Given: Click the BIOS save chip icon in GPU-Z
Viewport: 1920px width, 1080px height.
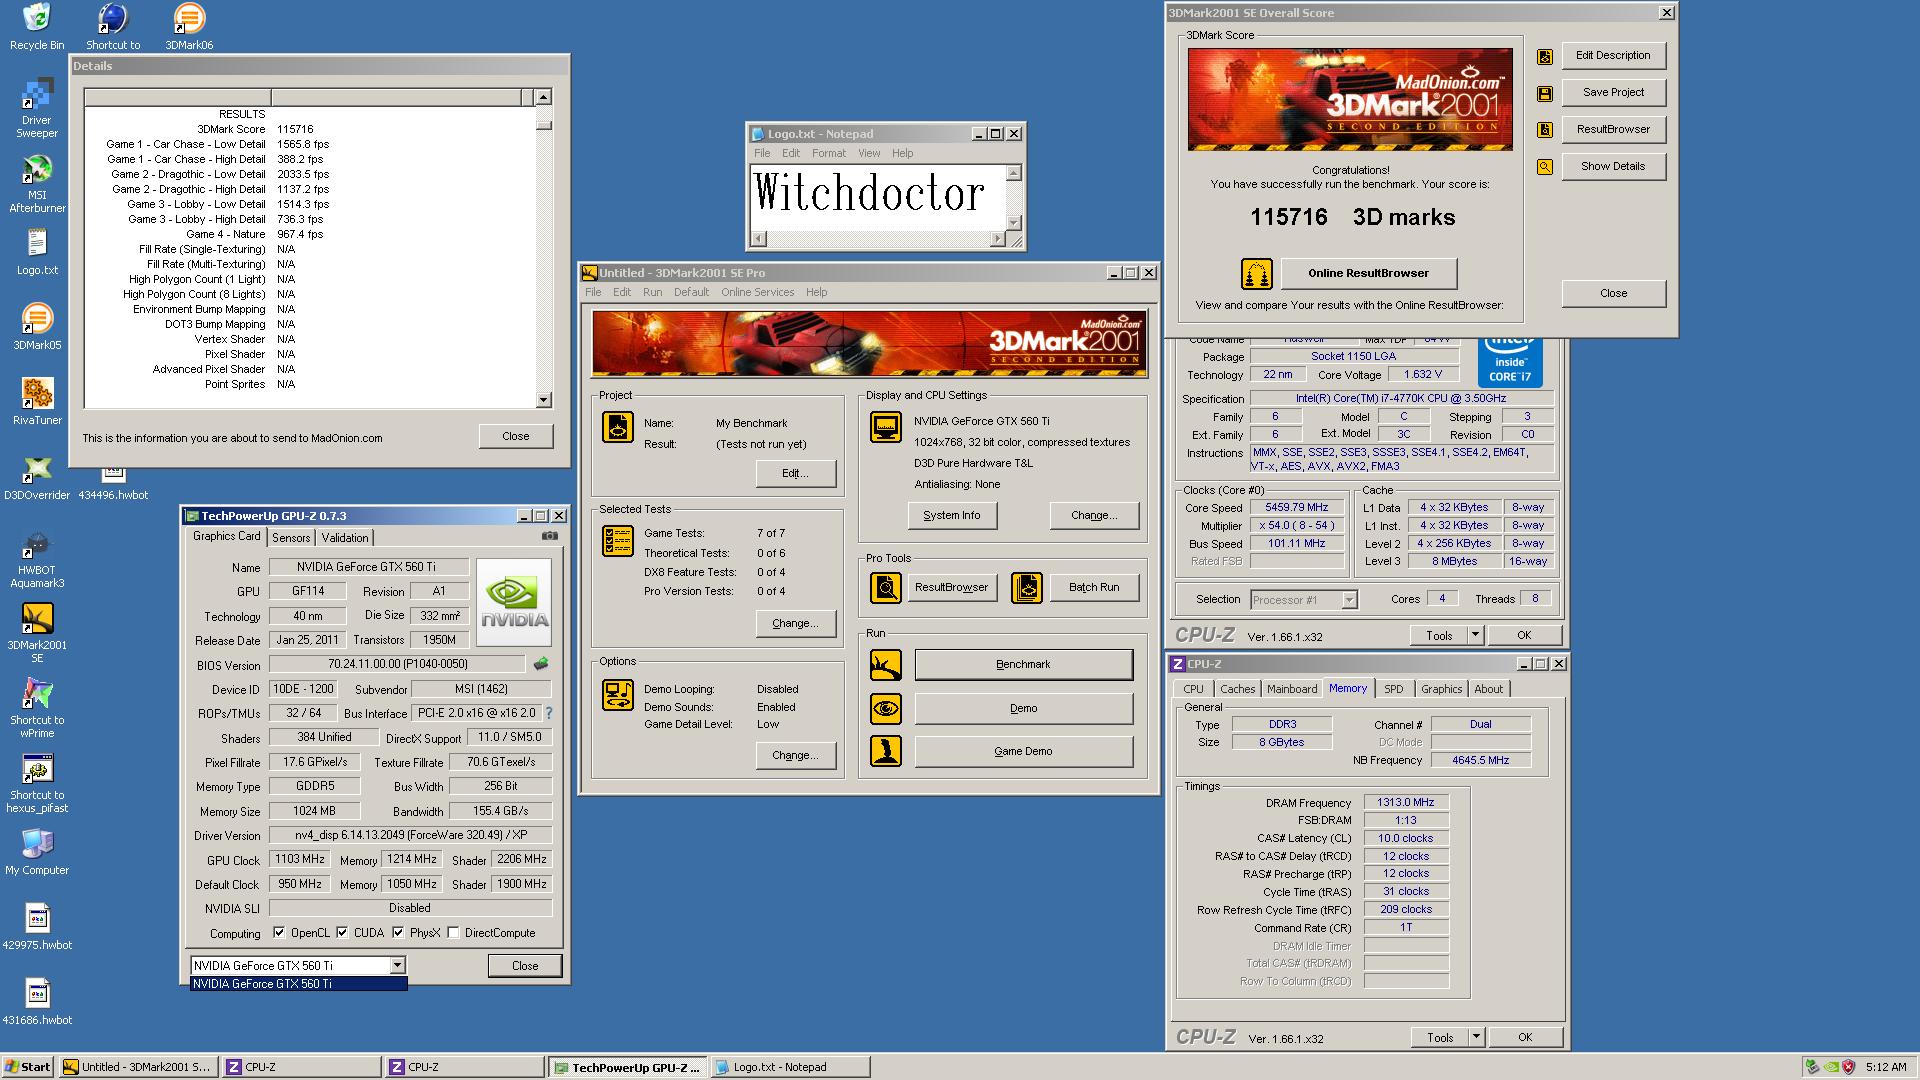Looking at the screenshot, I should point(541,664).
